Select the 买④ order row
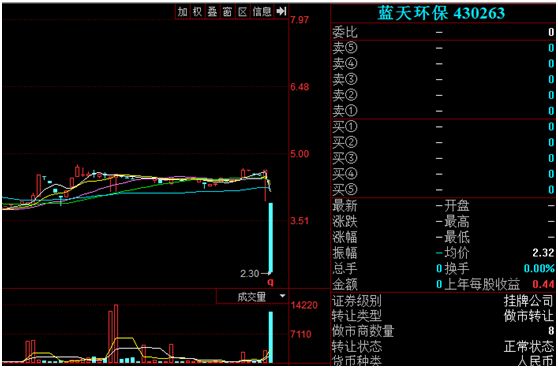This screenshot has height=368, width=558. point(443,174)
